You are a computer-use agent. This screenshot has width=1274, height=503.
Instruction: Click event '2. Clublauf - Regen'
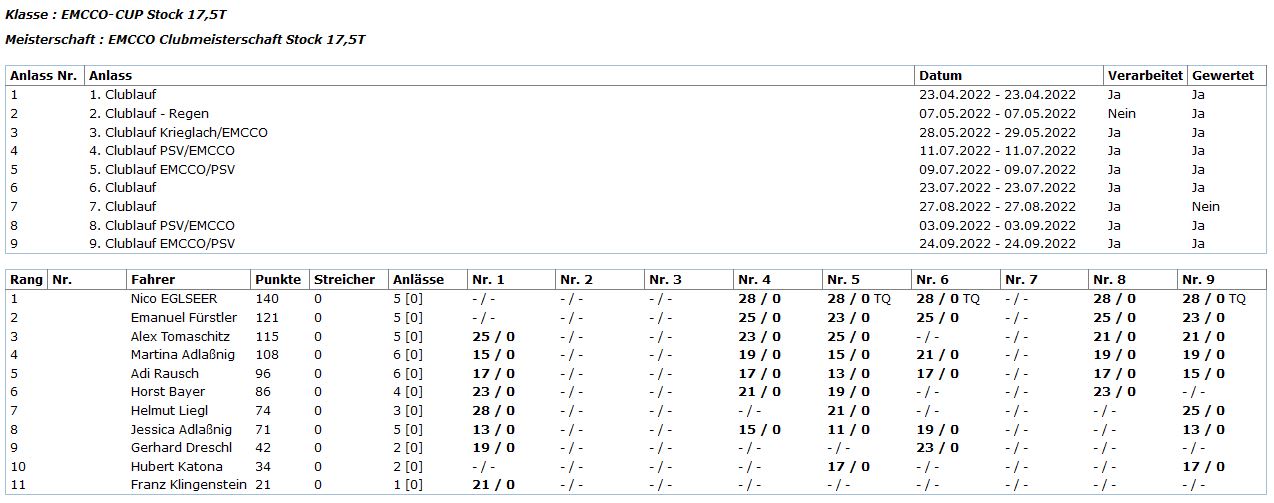click(149, 113)
